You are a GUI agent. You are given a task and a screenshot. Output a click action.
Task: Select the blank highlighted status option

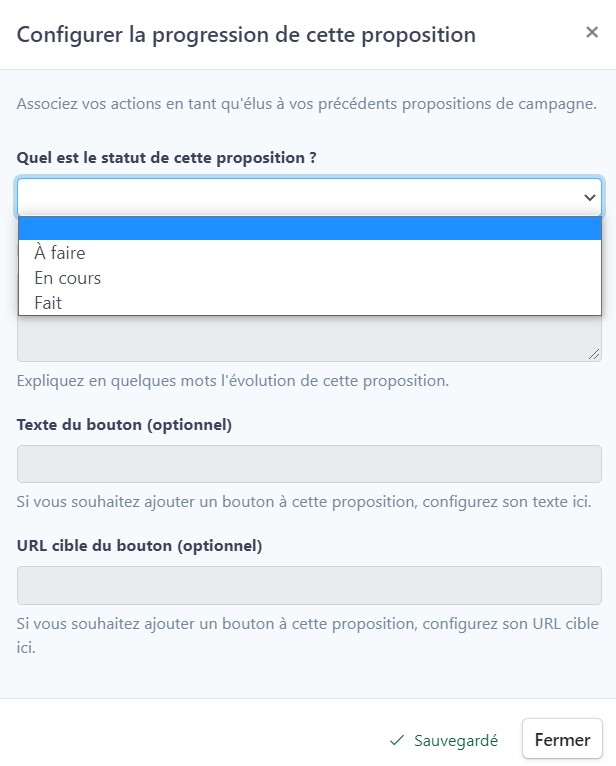[310, 229]
